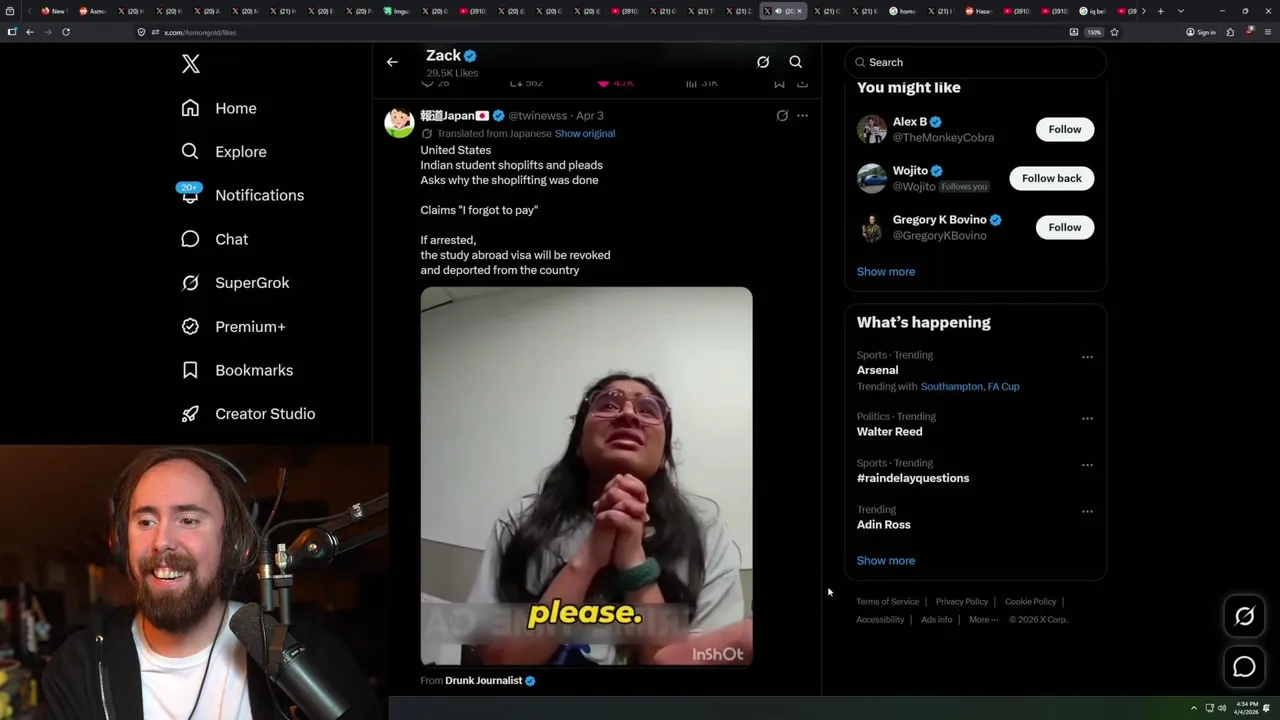Open options for Arsenal trend
This screenshot has height=720, width=1280.
[1087, 357]
